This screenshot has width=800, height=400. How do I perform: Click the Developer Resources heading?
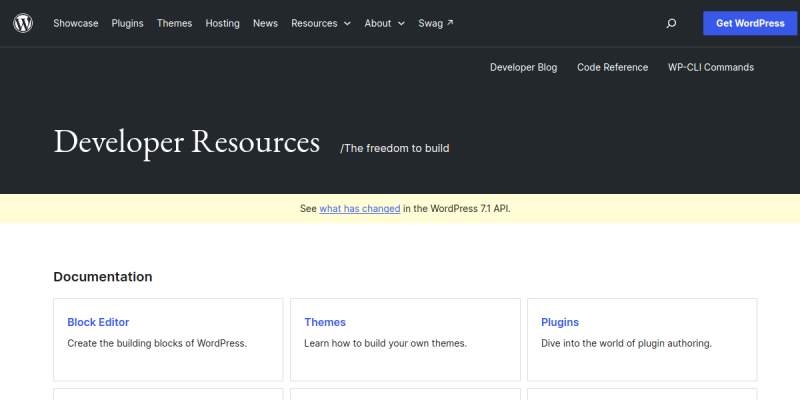tap(187, 142)
